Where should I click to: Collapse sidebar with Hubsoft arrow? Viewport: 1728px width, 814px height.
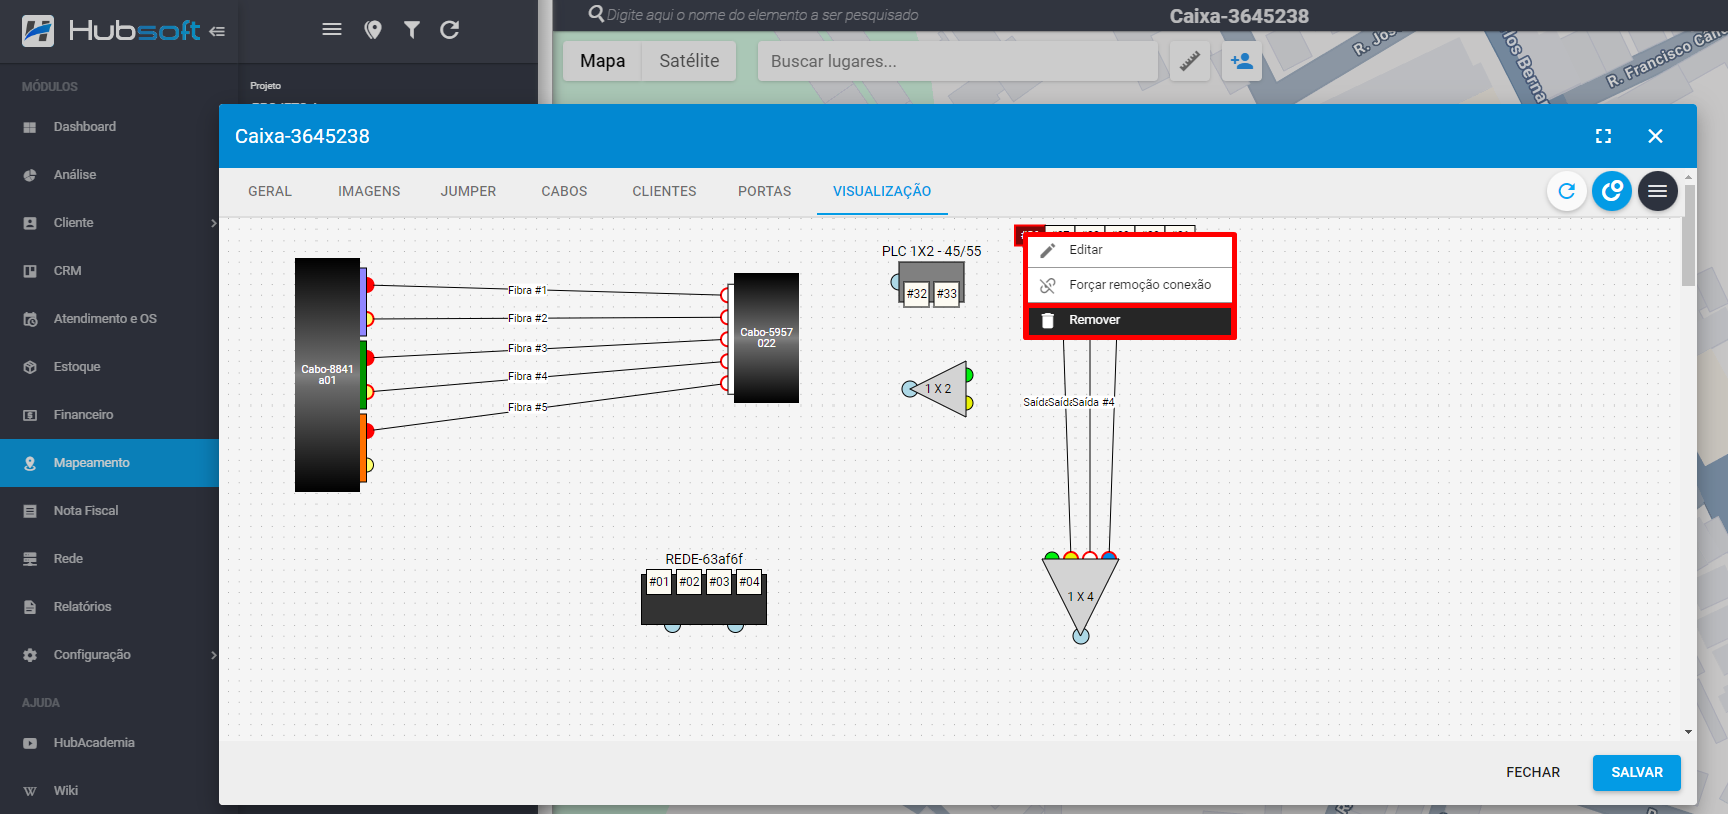(217, 31)
